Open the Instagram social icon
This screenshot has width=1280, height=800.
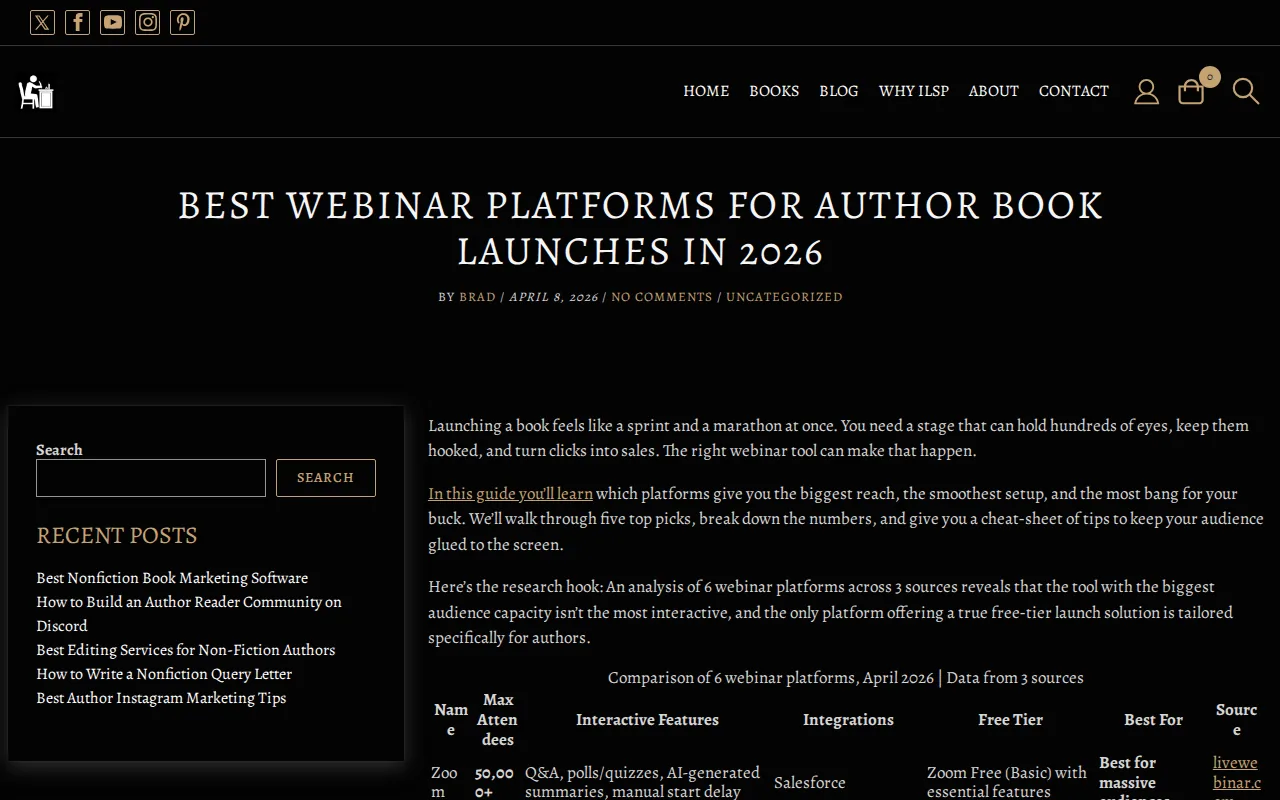(147, 22)
